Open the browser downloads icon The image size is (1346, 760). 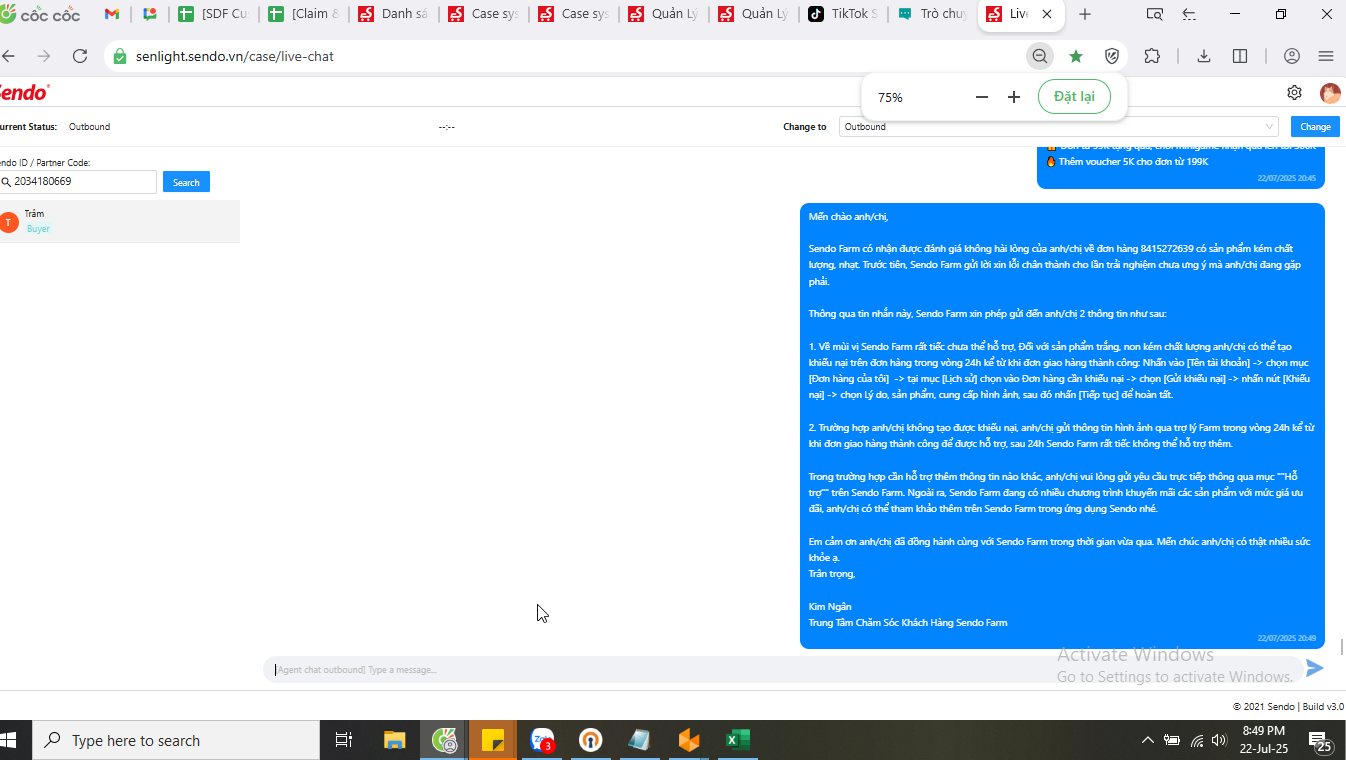coord(1204,56)
